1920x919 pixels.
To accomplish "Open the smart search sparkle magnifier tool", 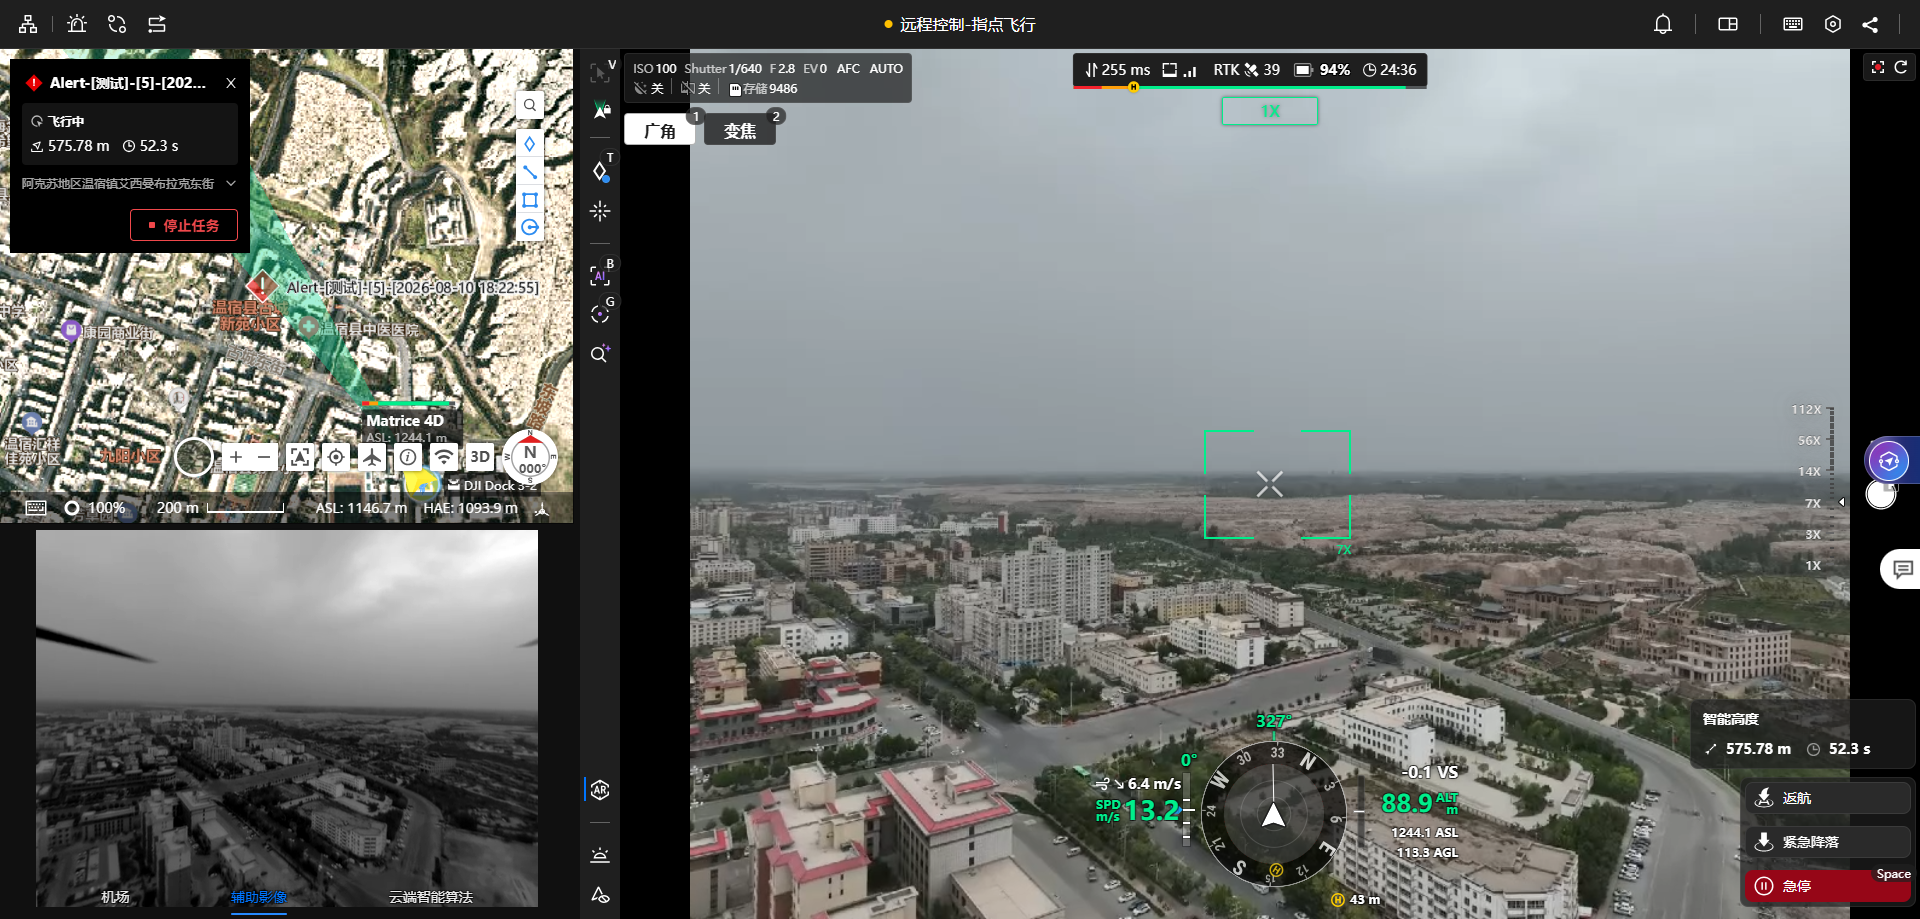I will (600, 354).
